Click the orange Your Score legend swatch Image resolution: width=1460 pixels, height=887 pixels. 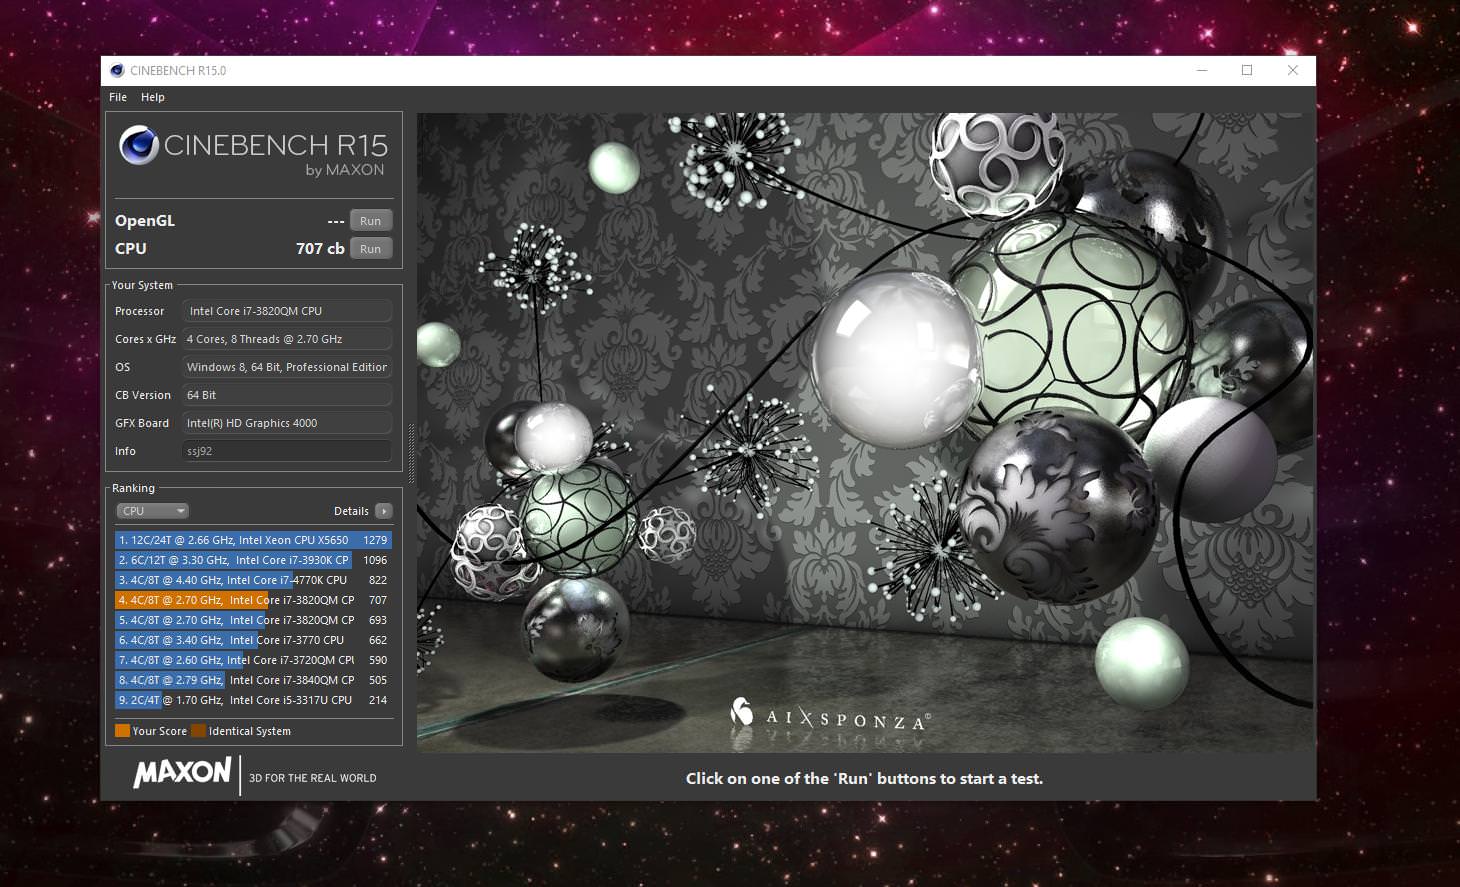click(122, 731)
